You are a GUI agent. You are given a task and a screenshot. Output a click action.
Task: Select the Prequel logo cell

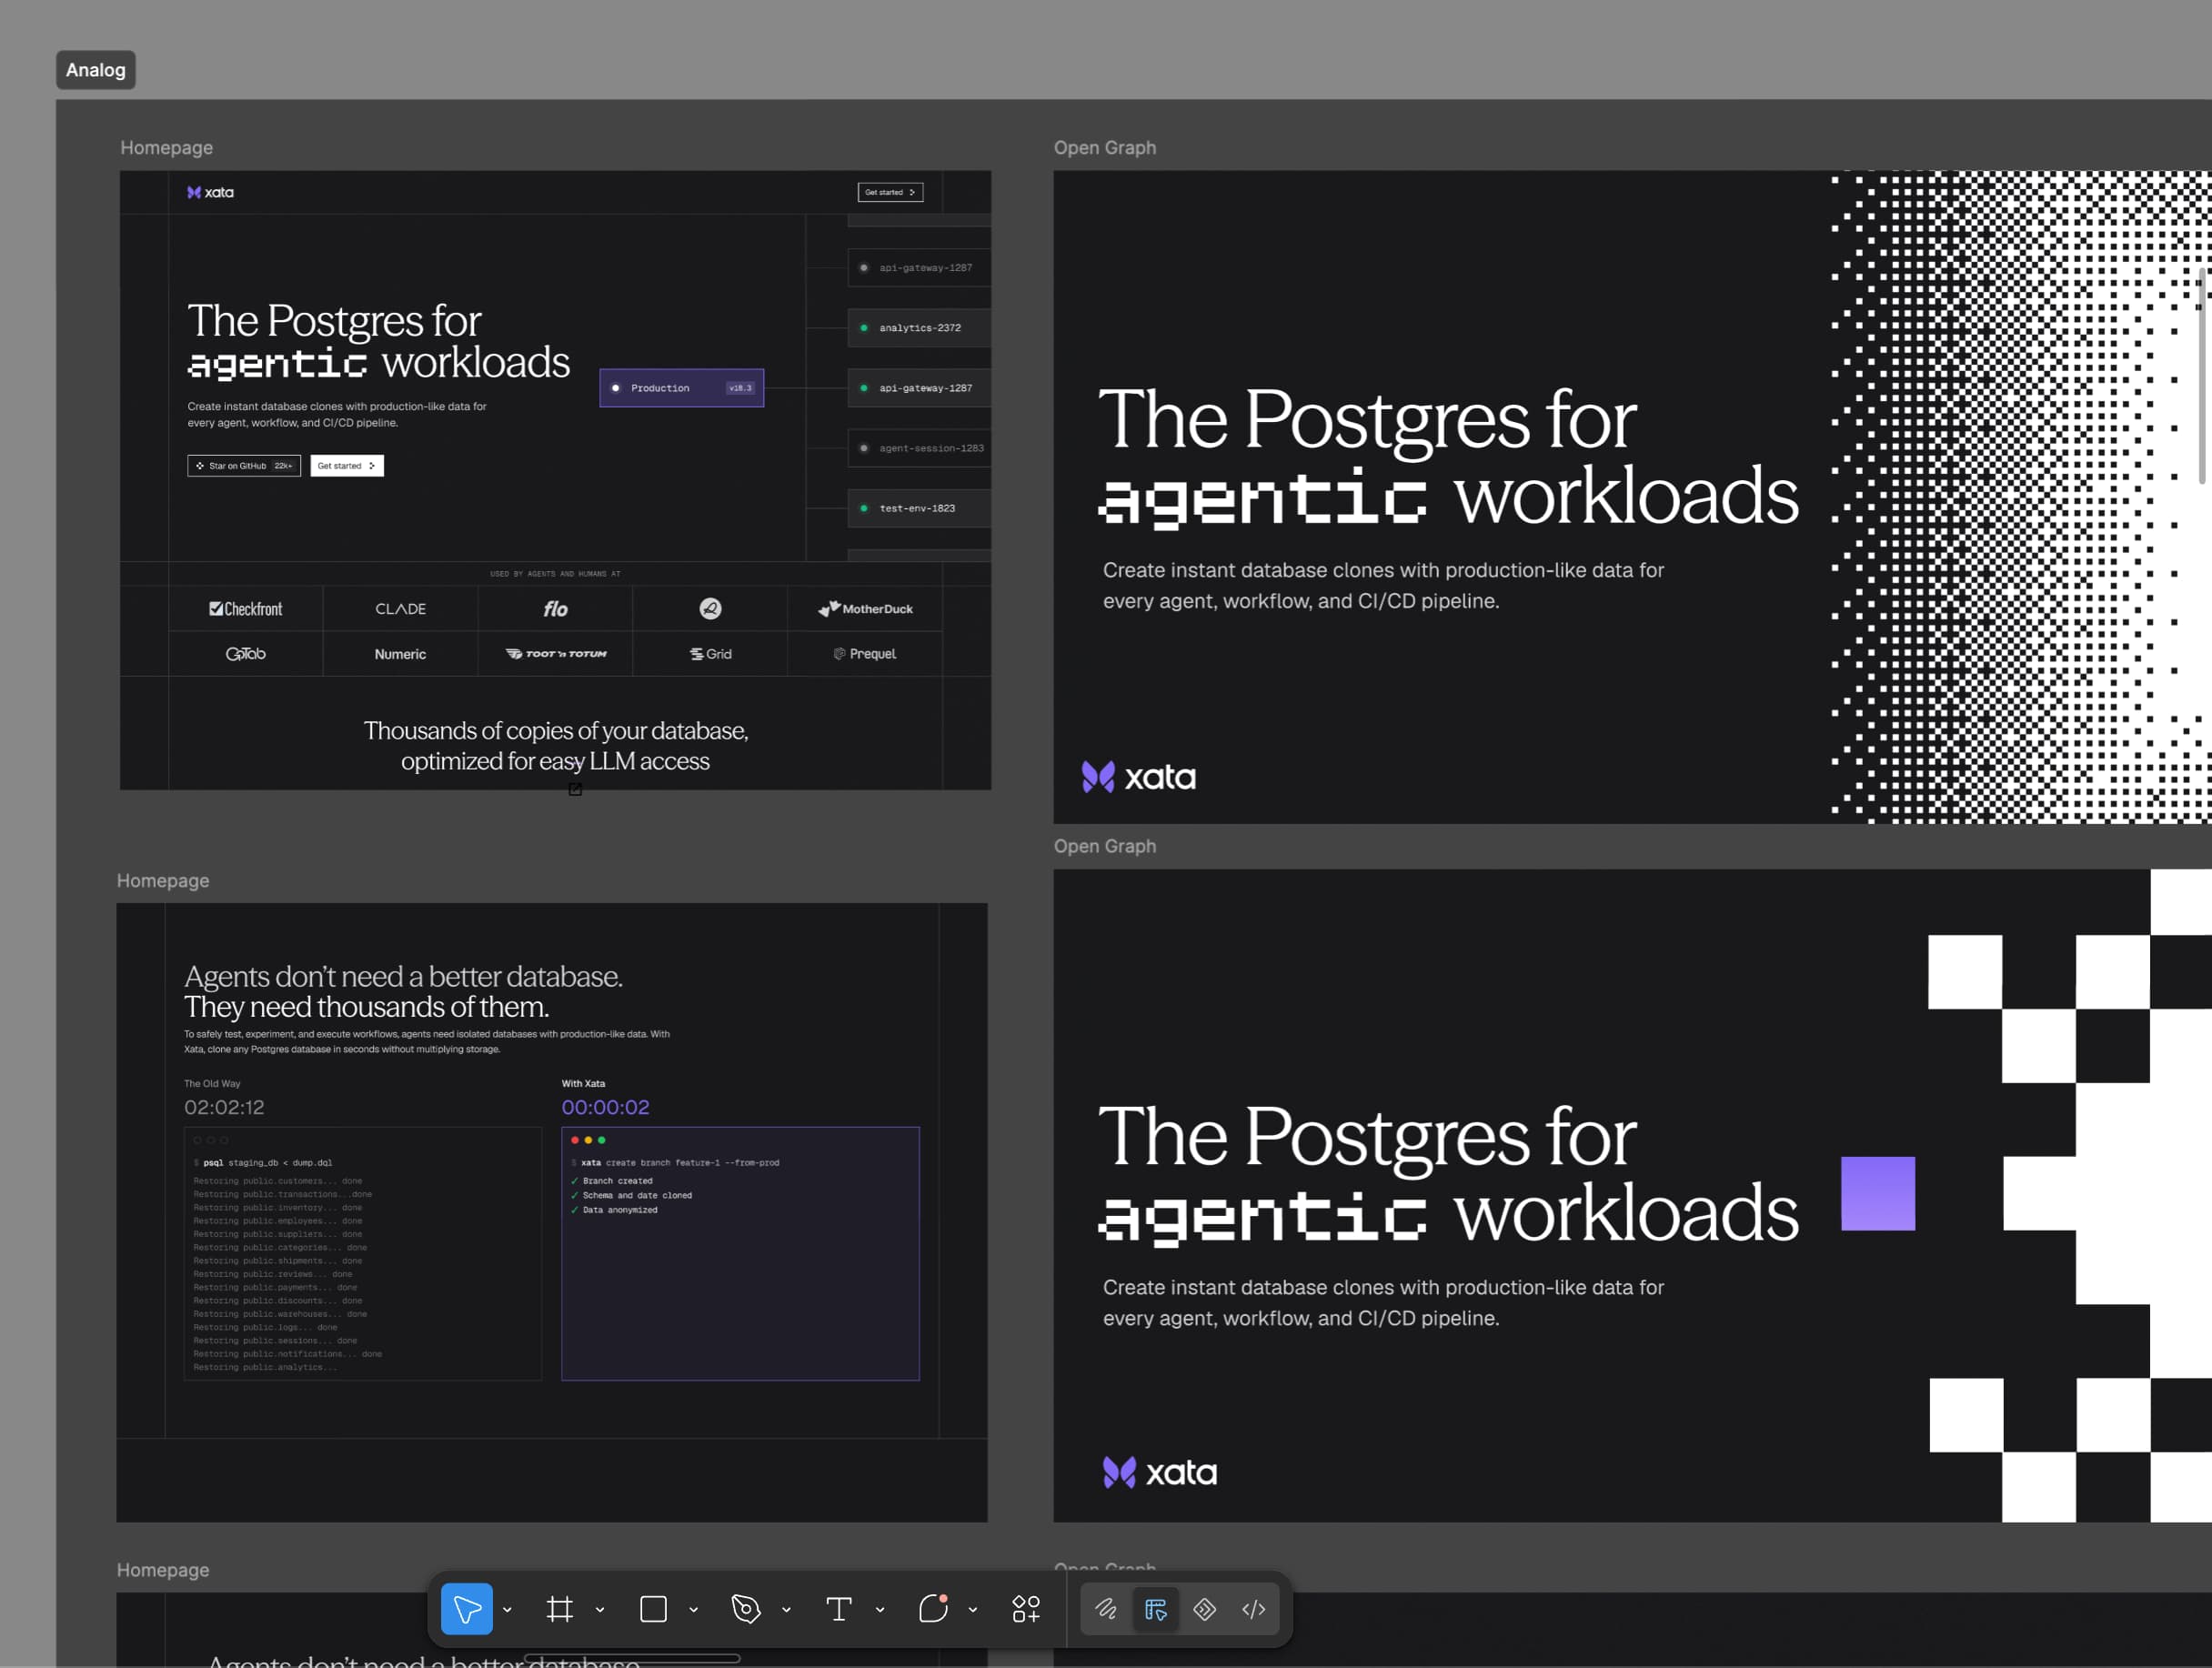point(865,654)
